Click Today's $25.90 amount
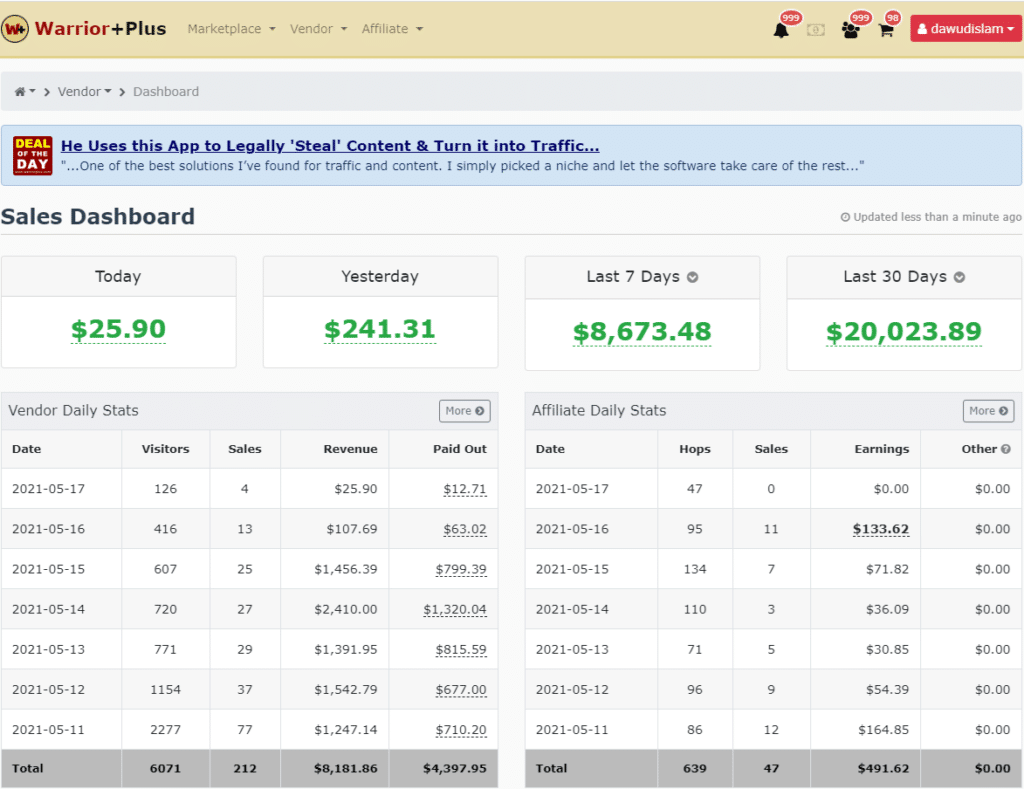The height and width of the screenshot is (789, 1024). (118, 329)
